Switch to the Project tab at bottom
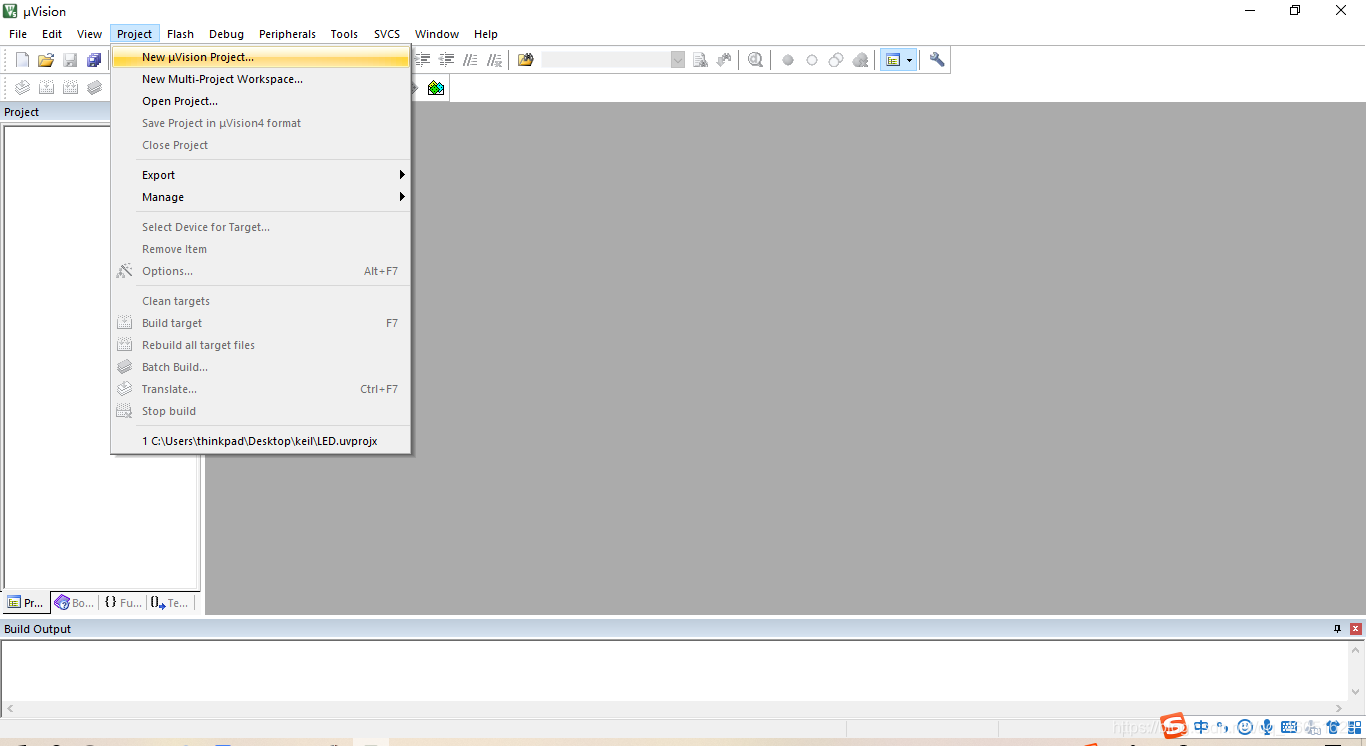The height and width of the screenshot is (746, 1366). (x=26, y=603)
